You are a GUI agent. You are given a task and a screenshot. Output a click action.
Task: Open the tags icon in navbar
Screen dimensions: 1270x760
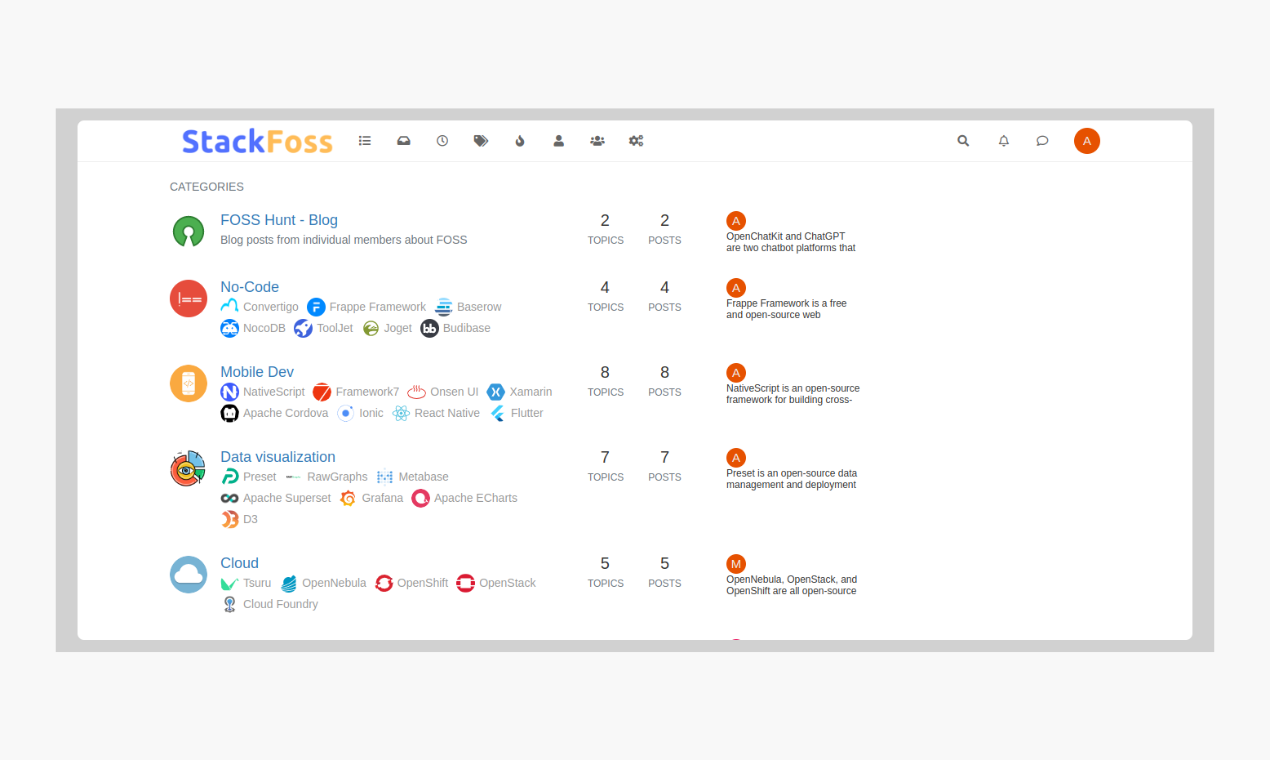(481, 141)
